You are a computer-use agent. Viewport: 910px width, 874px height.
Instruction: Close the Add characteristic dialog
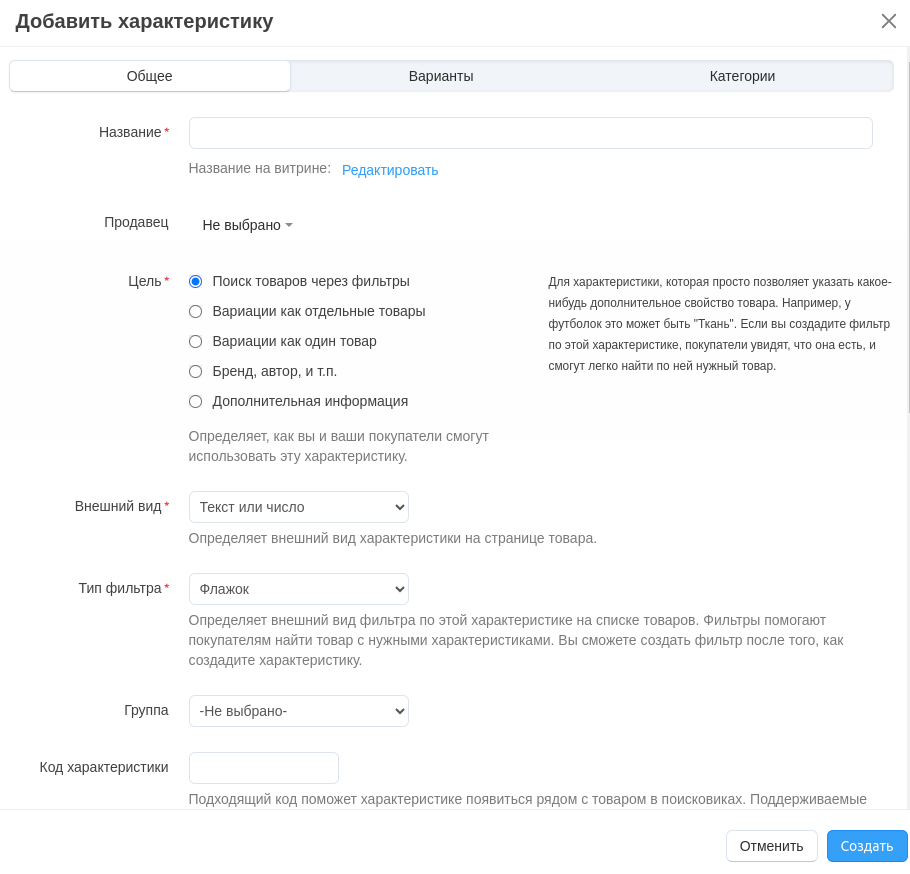[888, 21]
